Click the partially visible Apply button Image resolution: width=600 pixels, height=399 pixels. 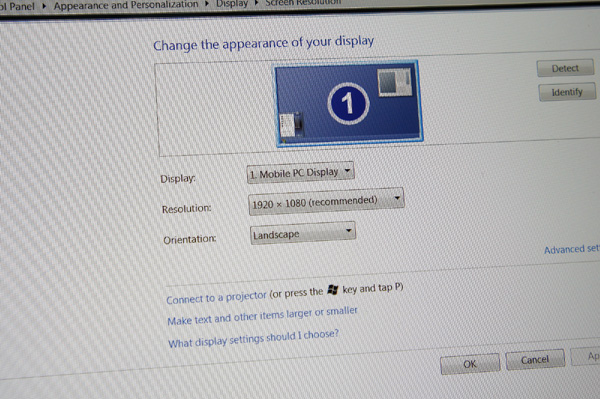585,357
